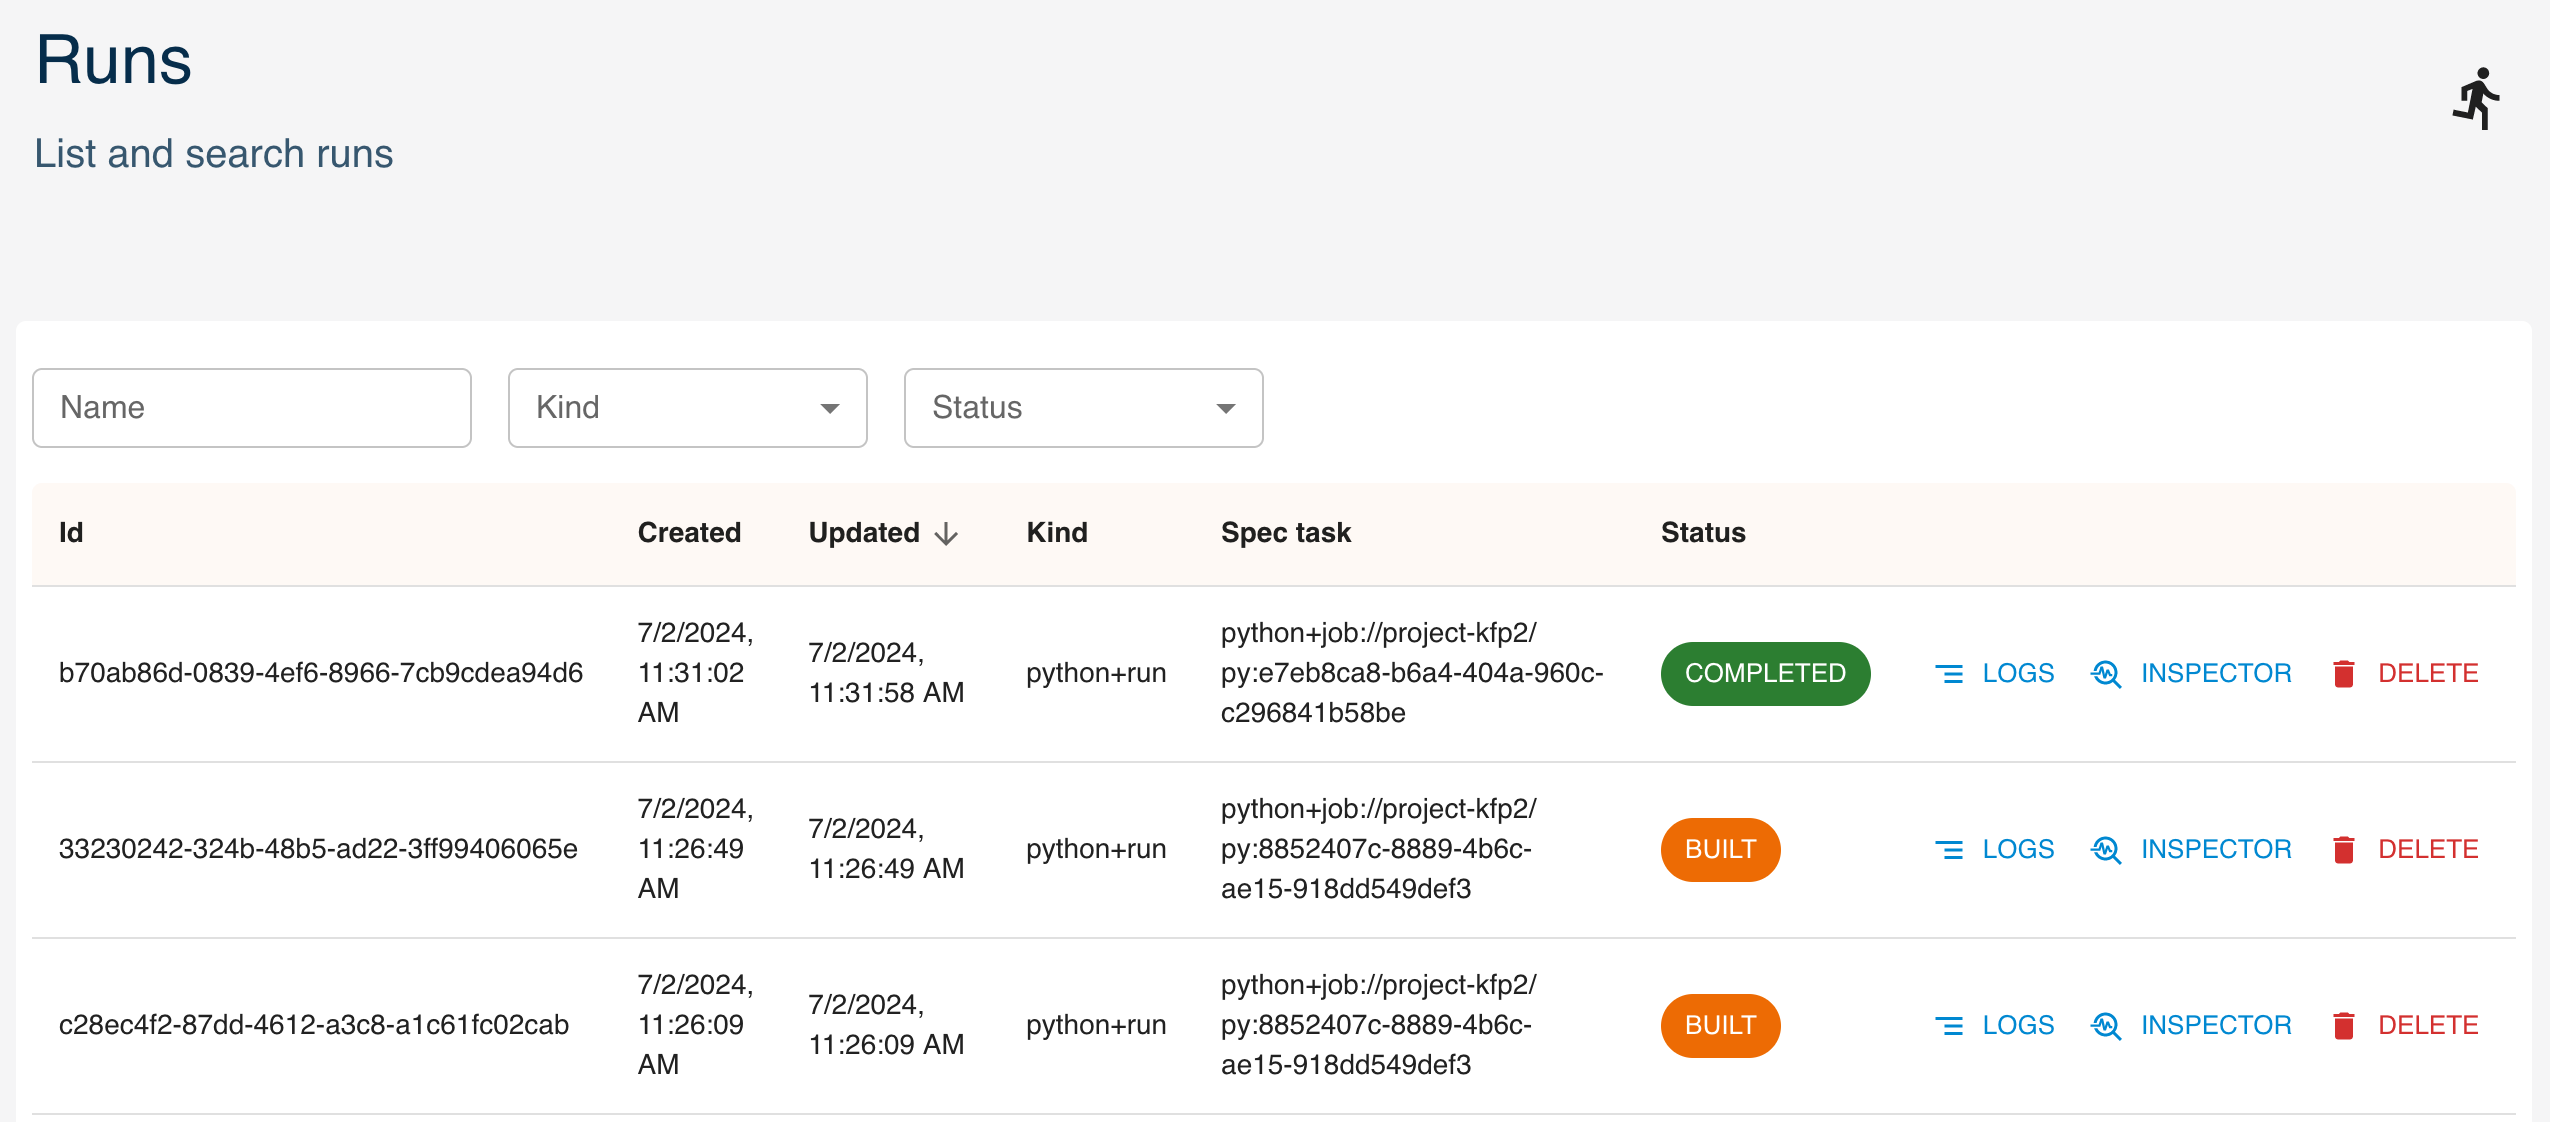Screen dimensions: 2550x1122
Task: Sort table by Id column header
Action: [x=71, y=533]
